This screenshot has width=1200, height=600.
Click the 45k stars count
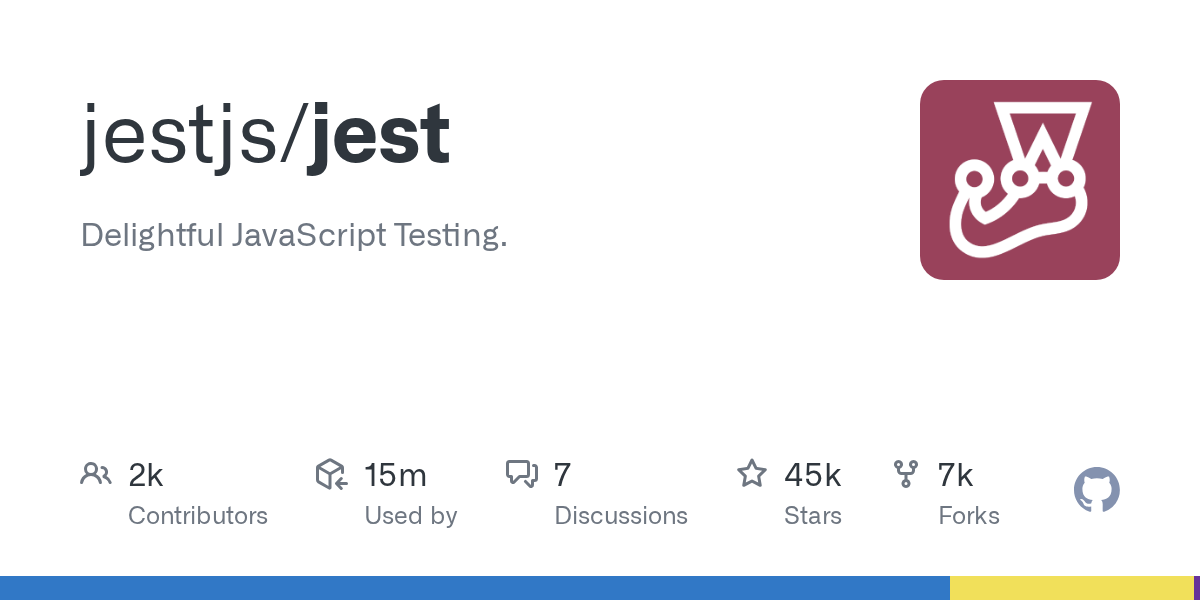click(x=812, y=475)
